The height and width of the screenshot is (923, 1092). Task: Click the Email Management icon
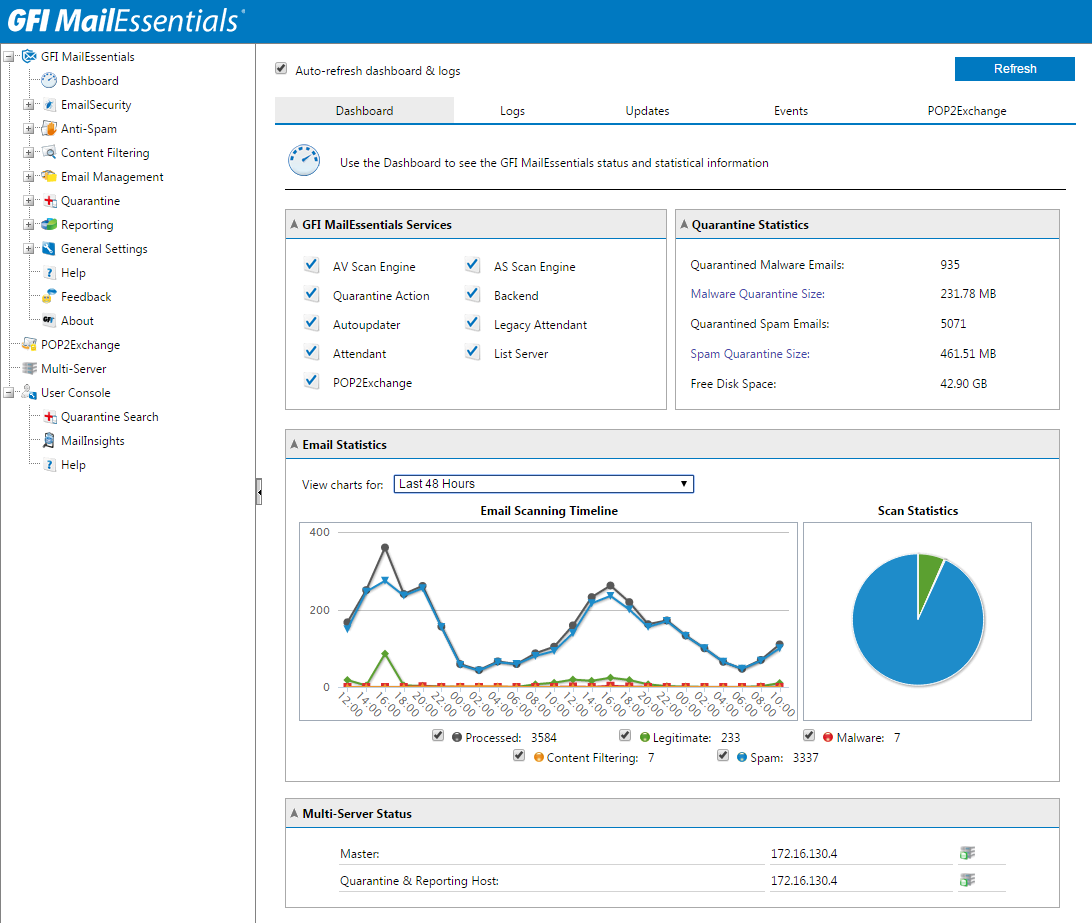click(x=49, y=177)
